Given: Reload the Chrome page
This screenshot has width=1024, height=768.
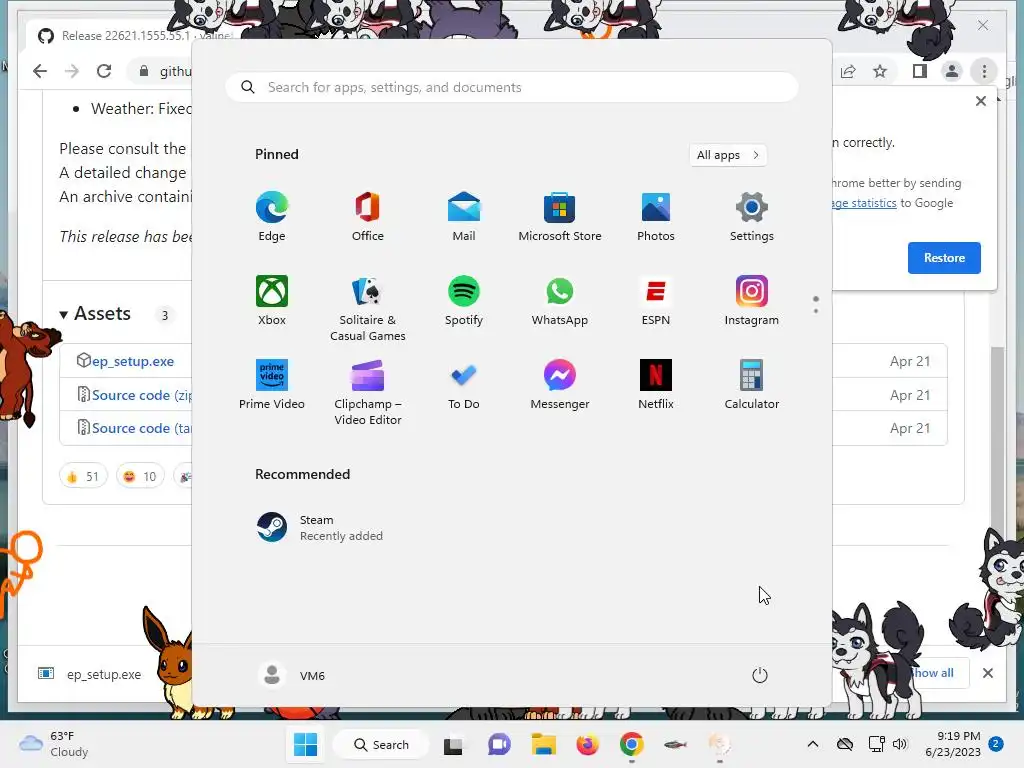Looking at the screenshot, I should [104, 71].
